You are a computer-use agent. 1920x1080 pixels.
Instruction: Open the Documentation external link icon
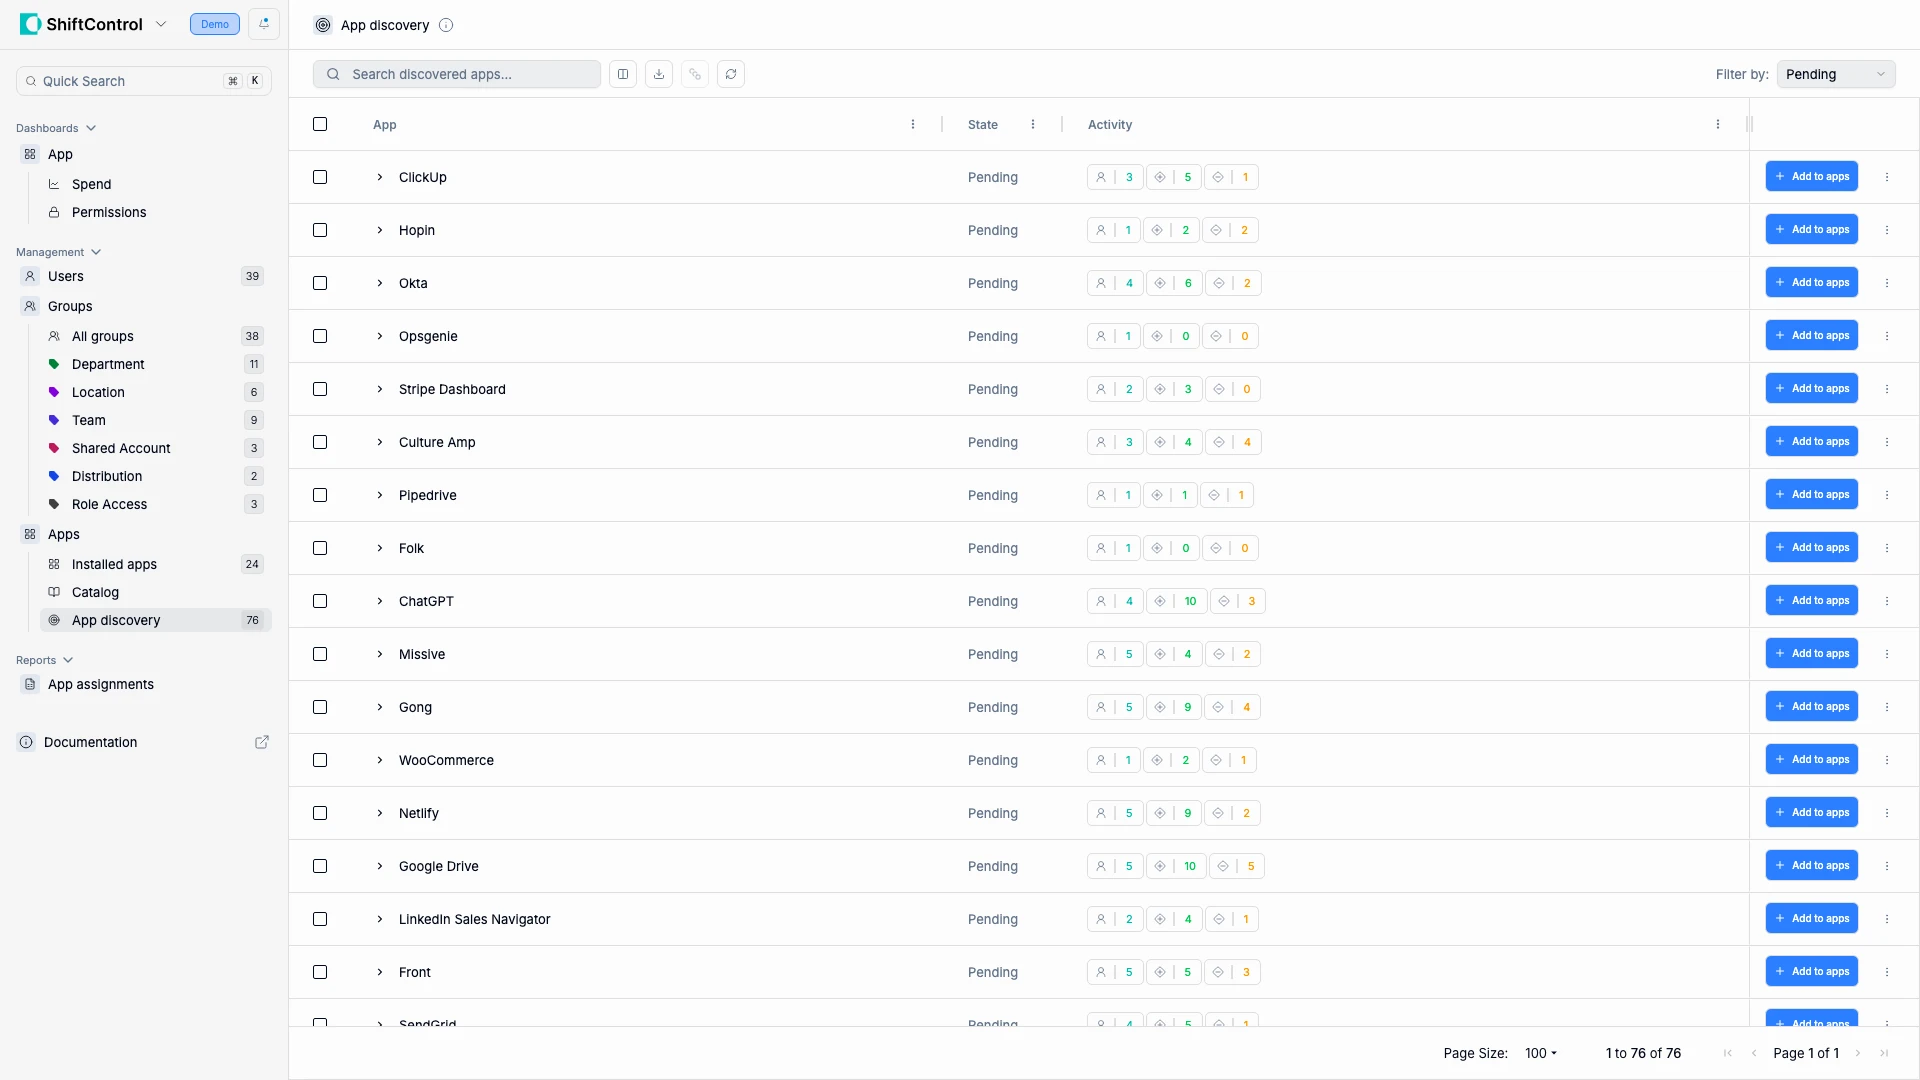coord(262,742)
